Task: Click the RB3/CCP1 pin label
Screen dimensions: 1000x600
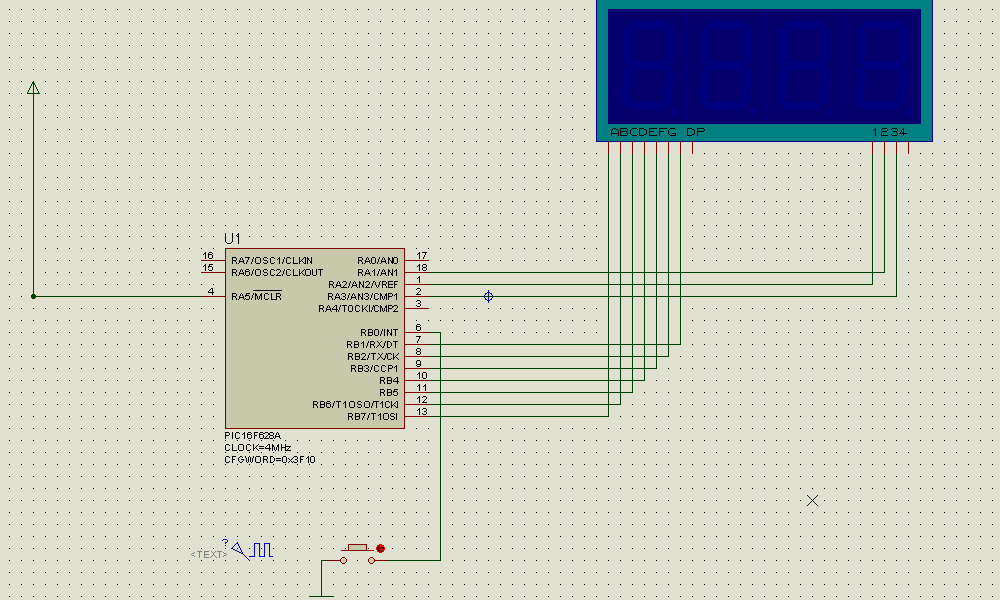Action: (x=374, y=369)
